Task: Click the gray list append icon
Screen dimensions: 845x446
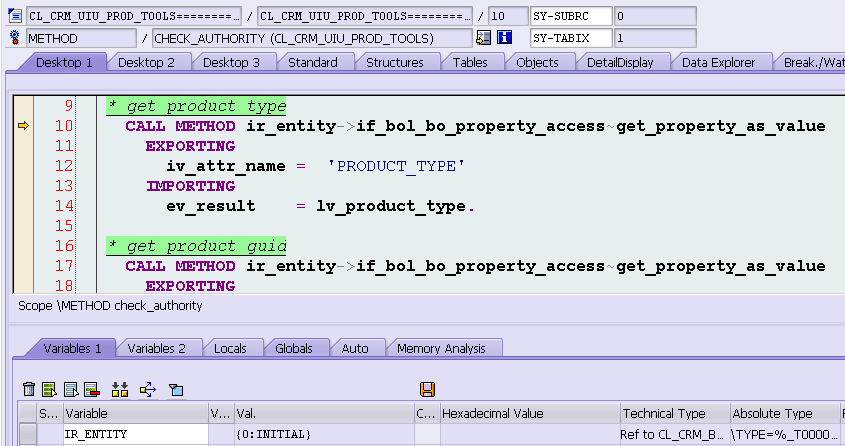Action: [71, 389]
